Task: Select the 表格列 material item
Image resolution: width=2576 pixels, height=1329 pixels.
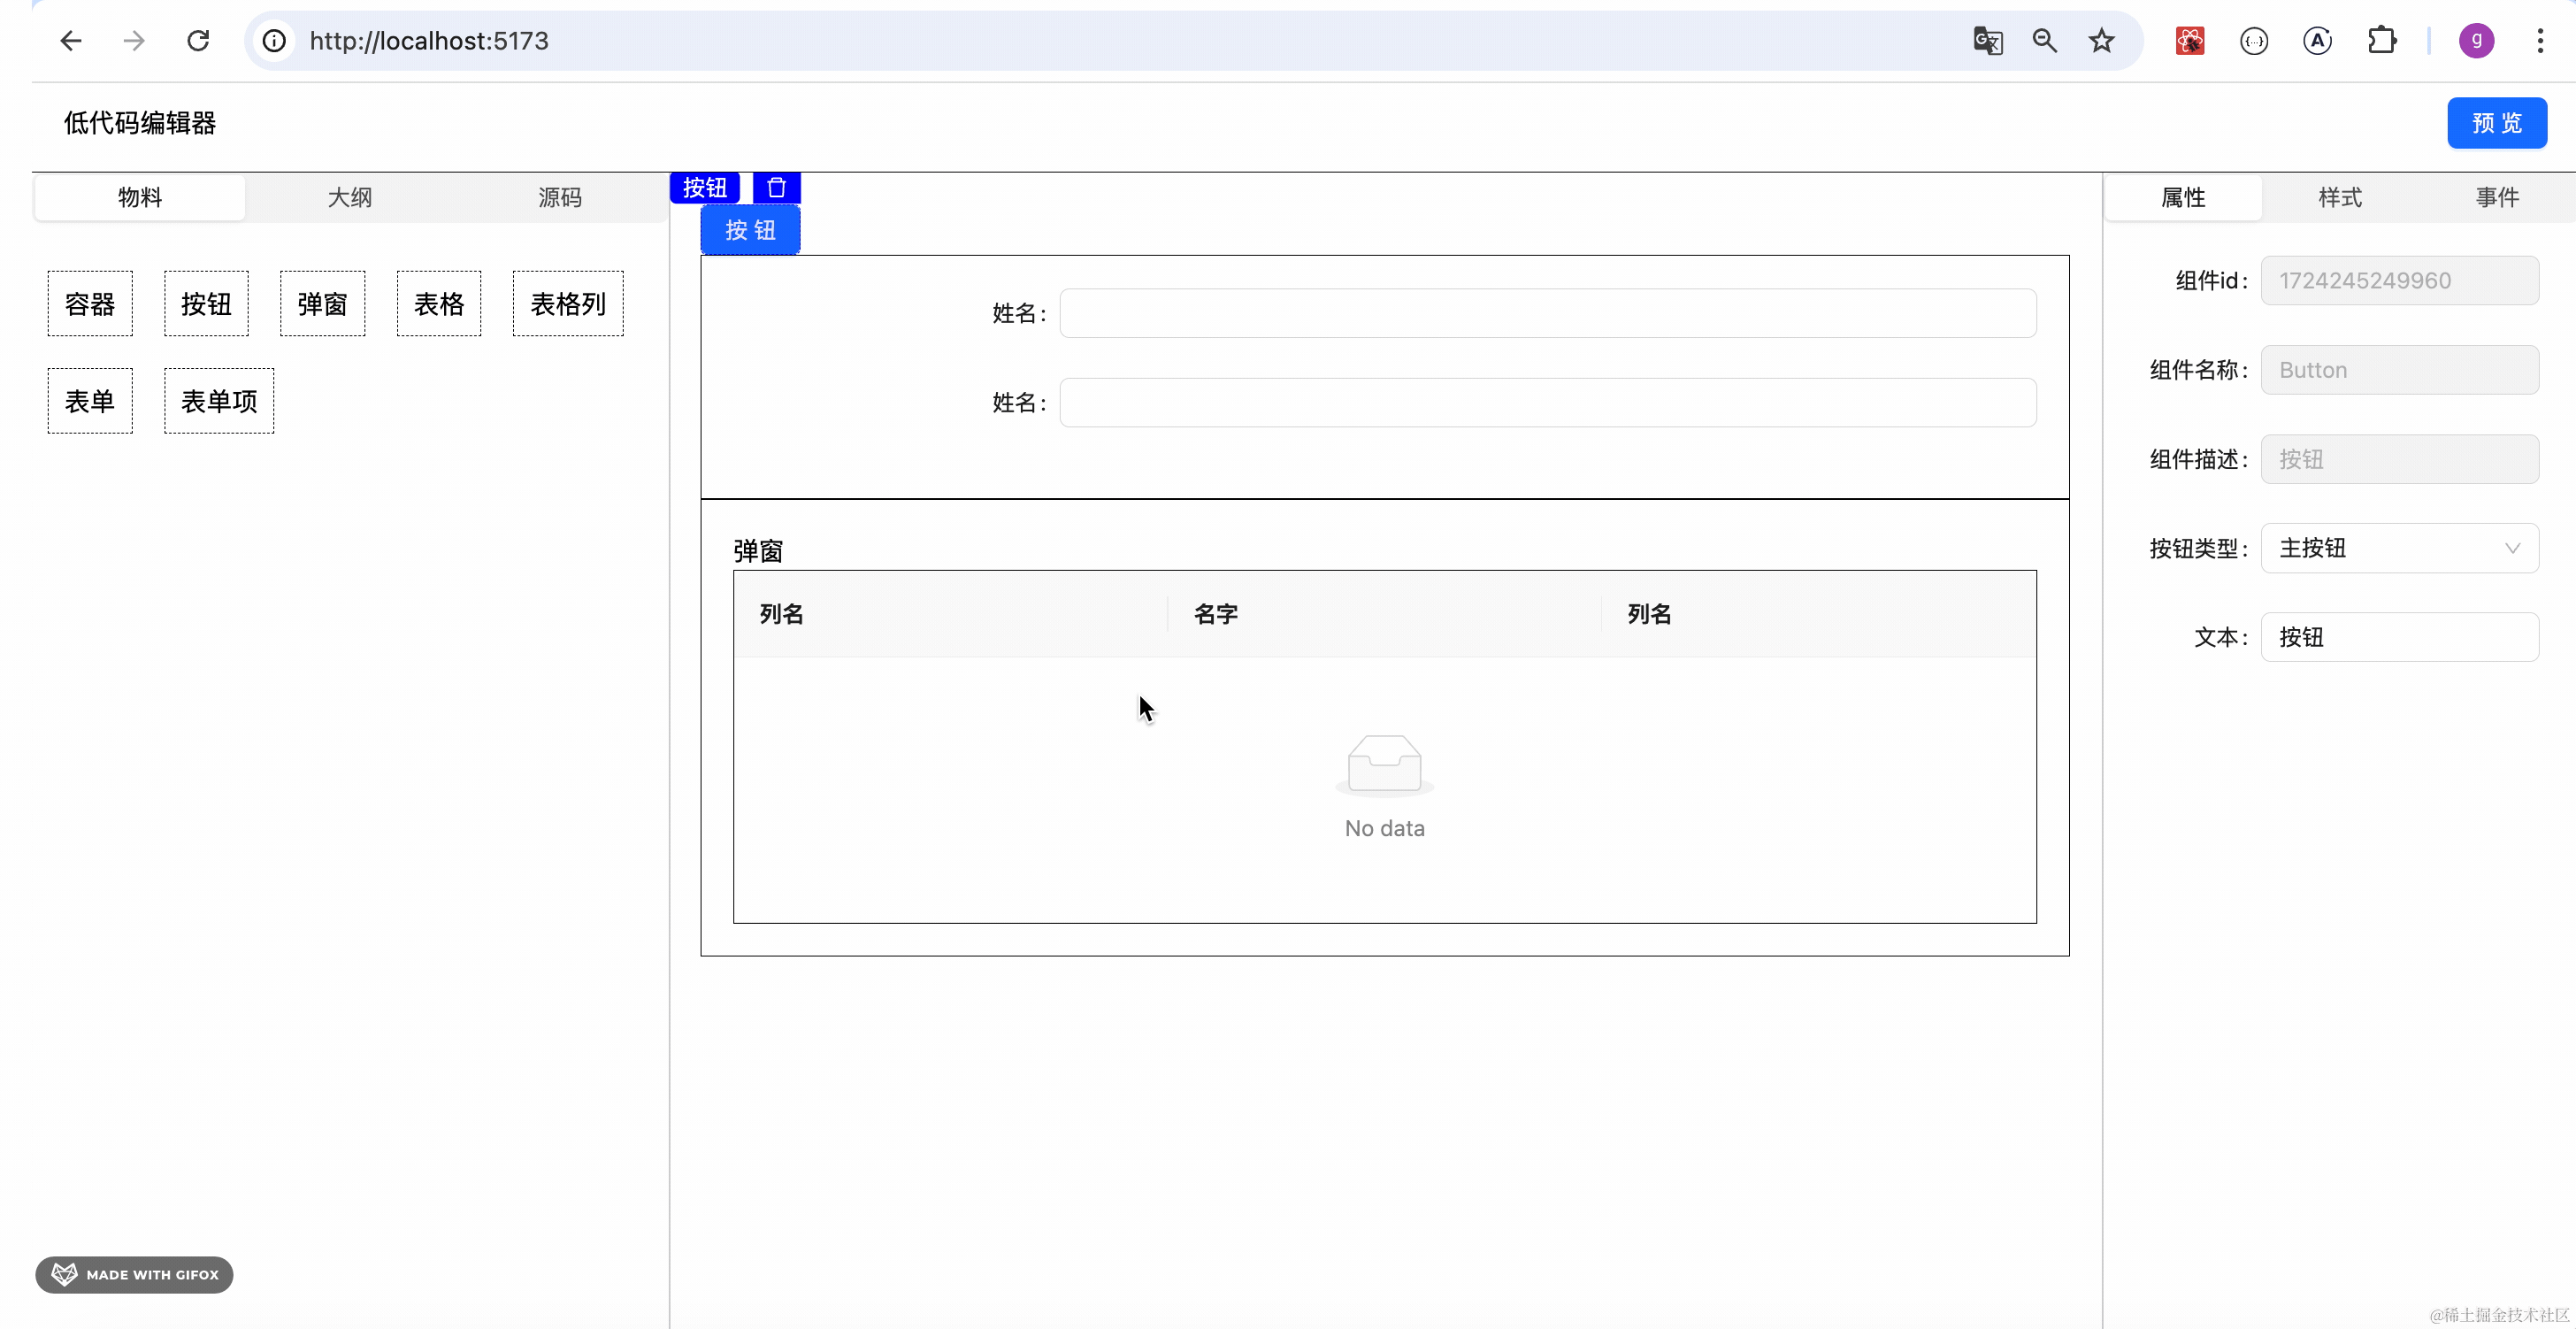Action: coord(568,304)
